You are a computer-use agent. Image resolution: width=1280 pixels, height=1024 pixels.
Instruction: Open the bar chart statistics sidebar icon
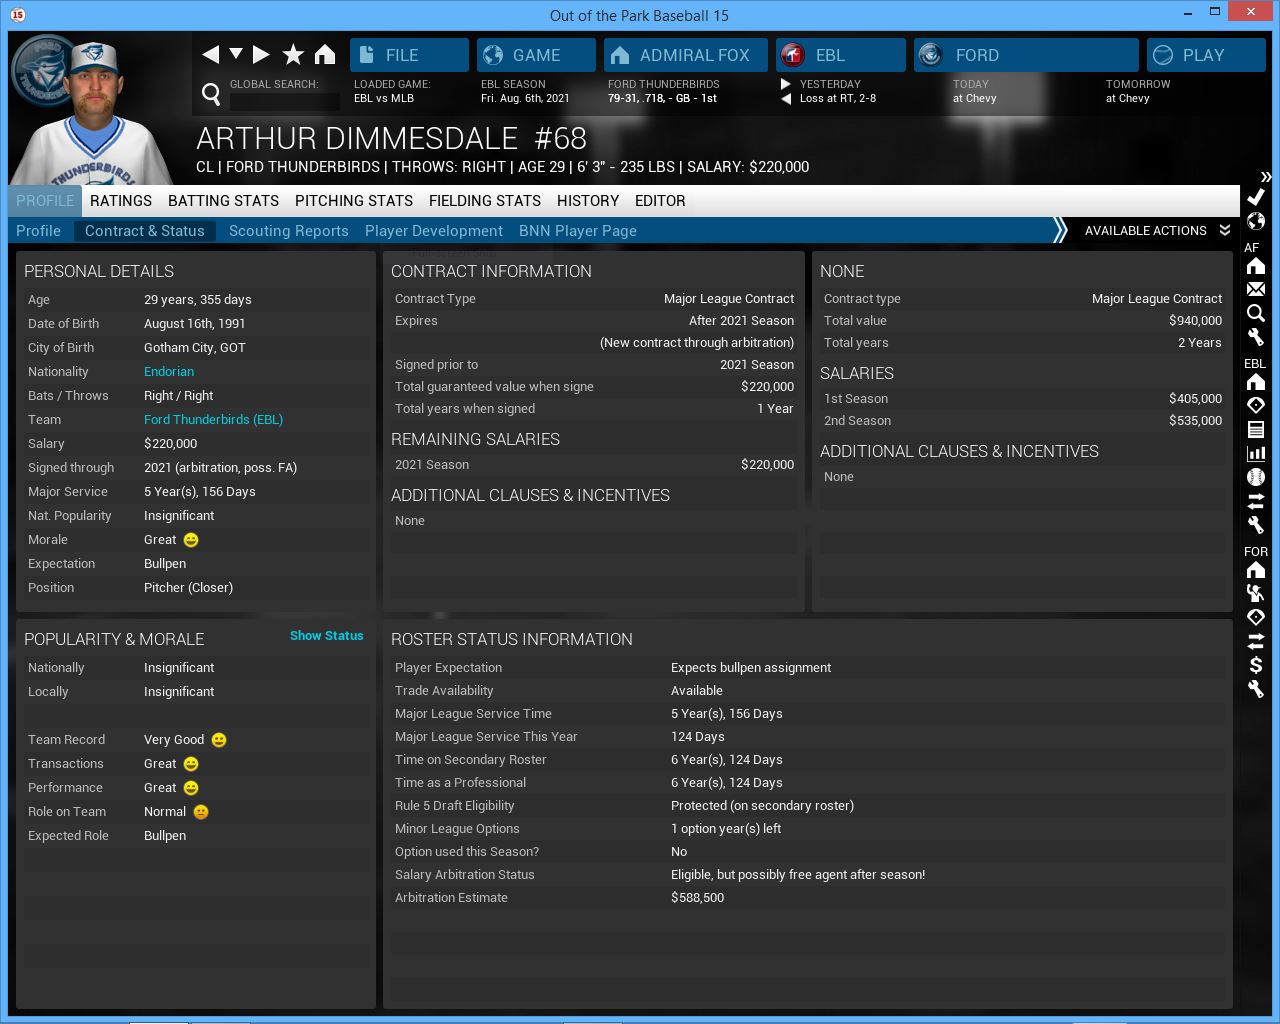tap(1256, 453)
